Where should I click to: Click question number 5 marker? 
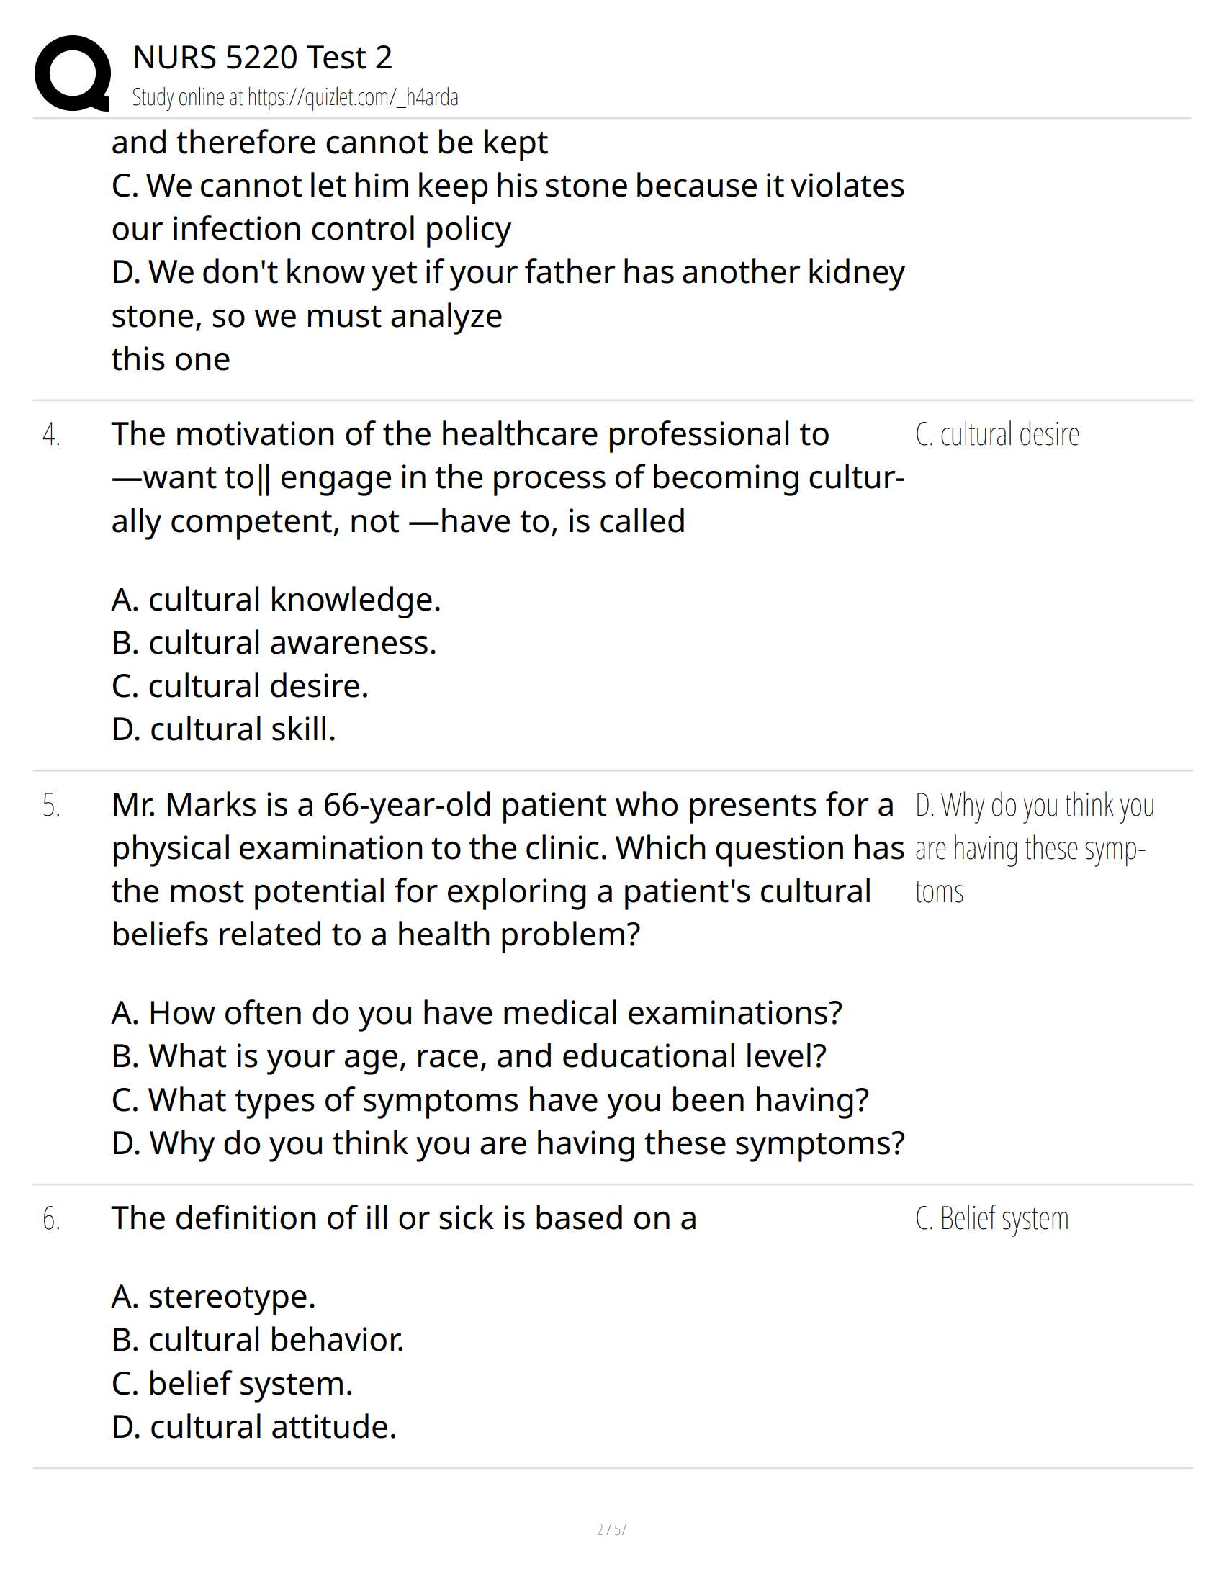(51, 805)
